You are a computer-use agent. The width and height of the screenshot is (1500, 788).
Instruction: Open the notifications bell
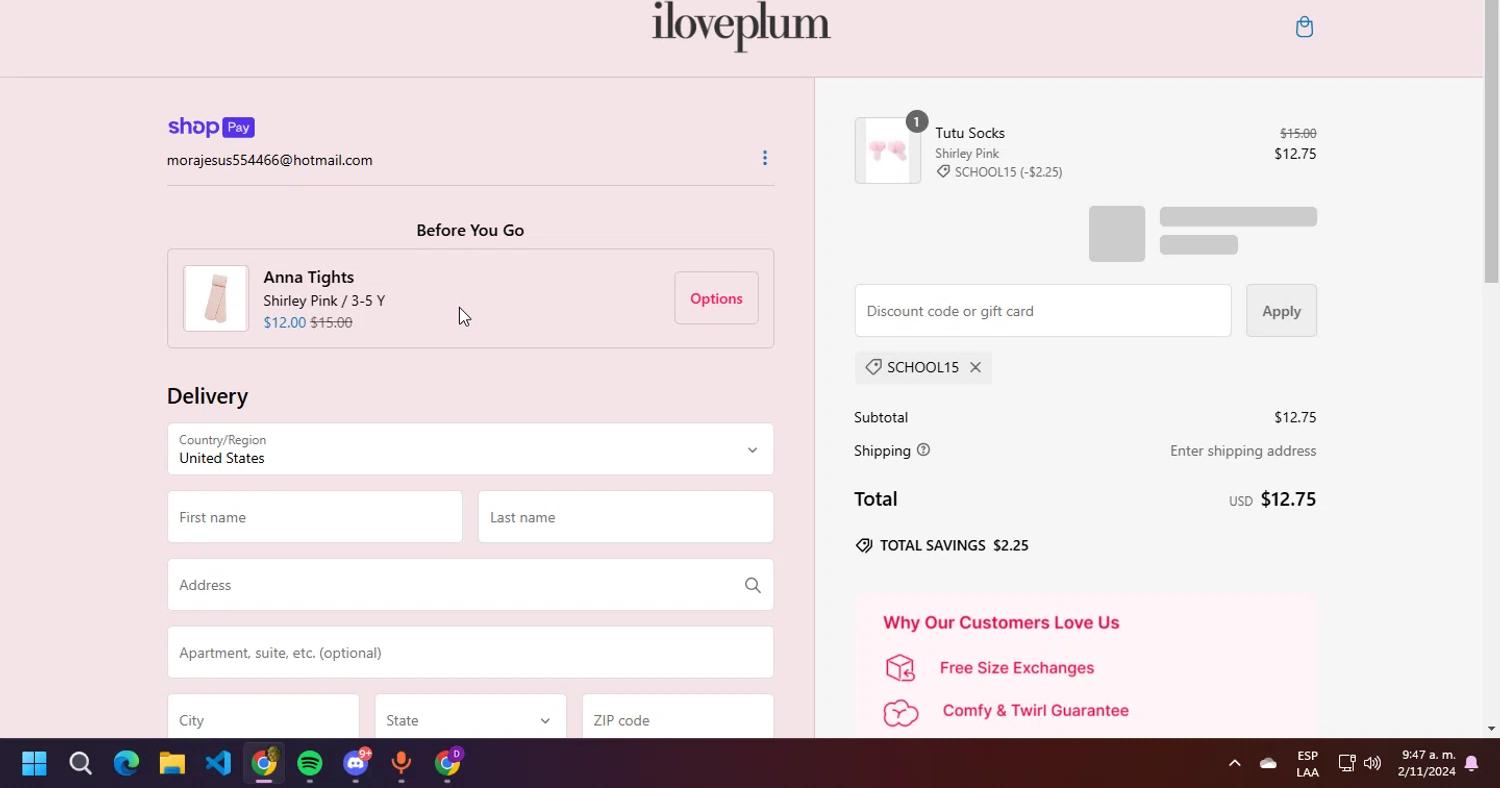pos(1471,763)
